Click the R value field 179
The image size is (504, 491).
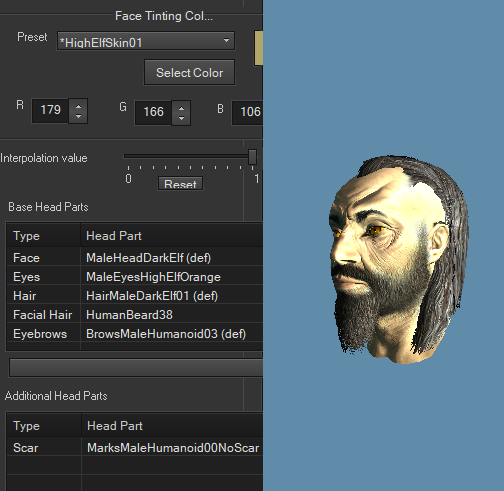coord(50,111)
